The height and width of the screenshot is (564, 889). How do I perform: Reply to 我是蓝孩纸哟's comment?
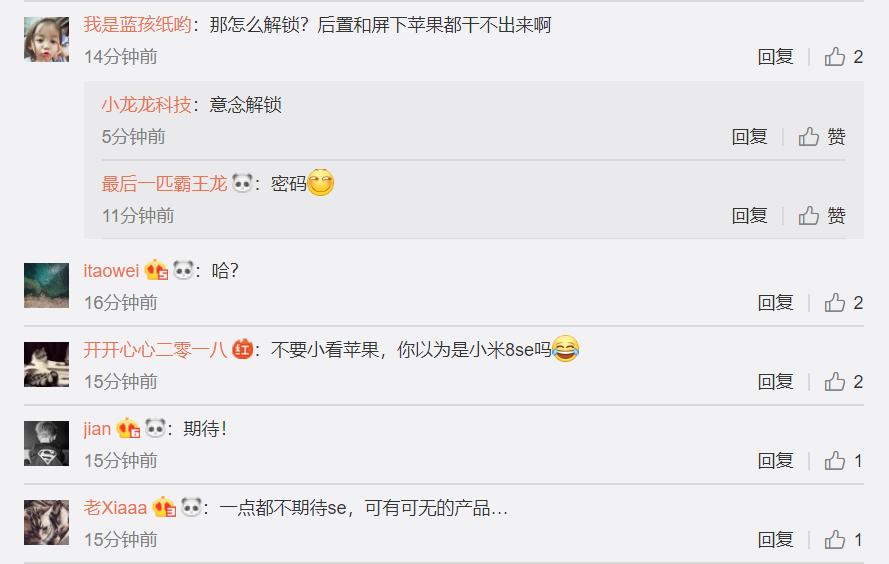pos(775,57)
